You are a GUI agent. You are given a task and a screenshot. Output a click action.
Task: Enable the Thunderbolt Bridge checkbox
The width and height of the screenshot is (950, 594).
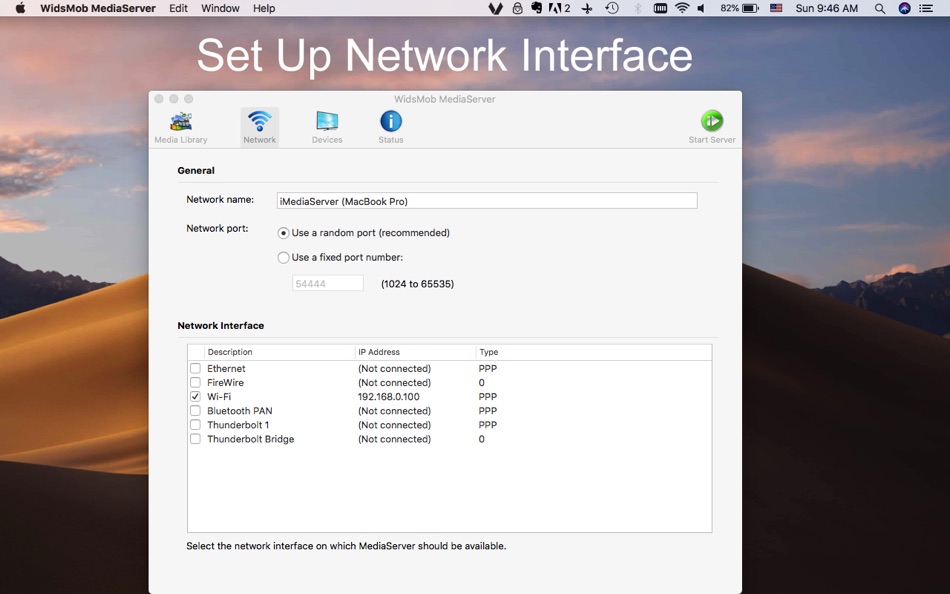coord(195,439)
